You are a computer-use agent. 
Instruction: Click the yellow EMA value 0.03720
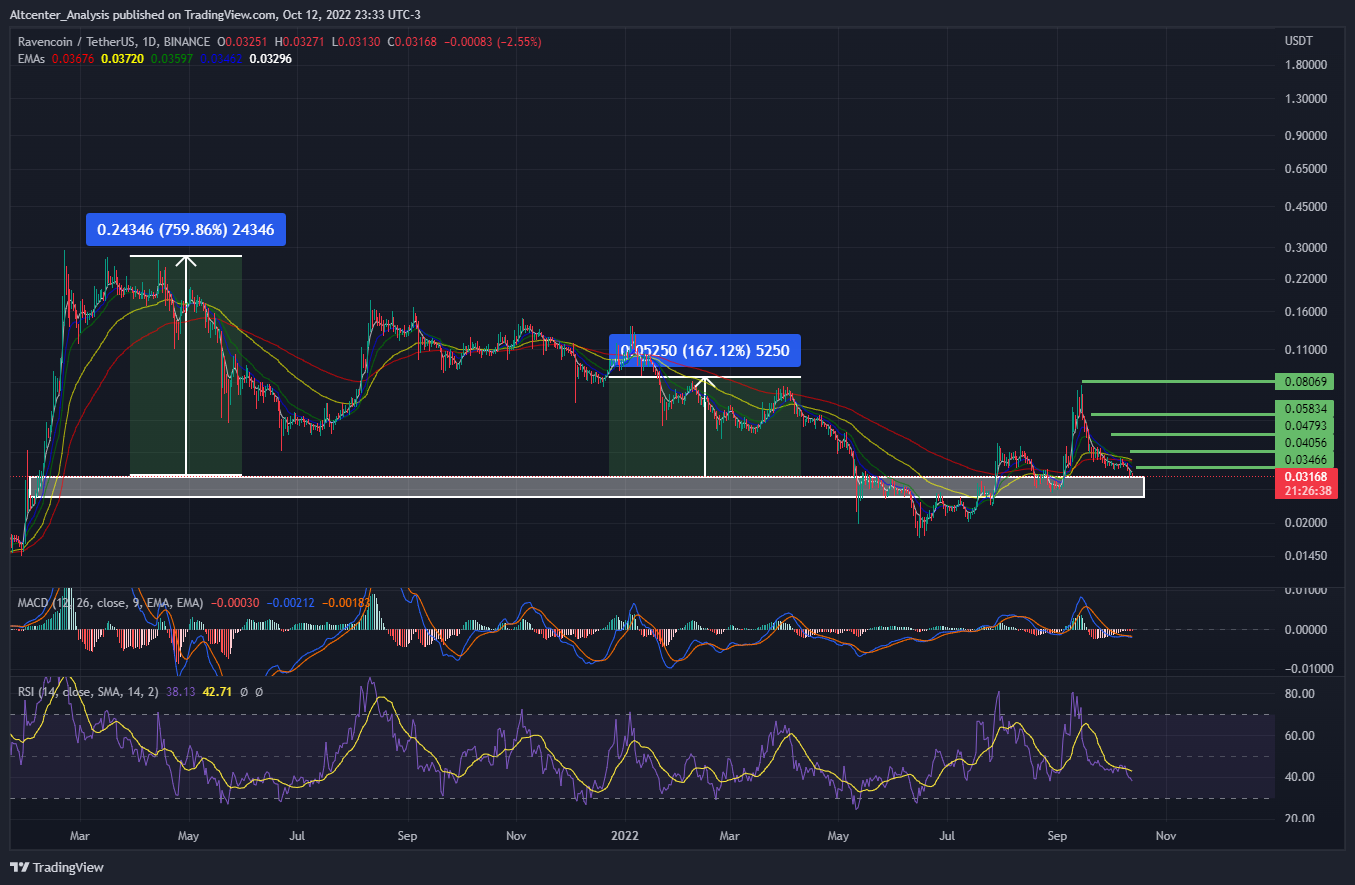121,59
